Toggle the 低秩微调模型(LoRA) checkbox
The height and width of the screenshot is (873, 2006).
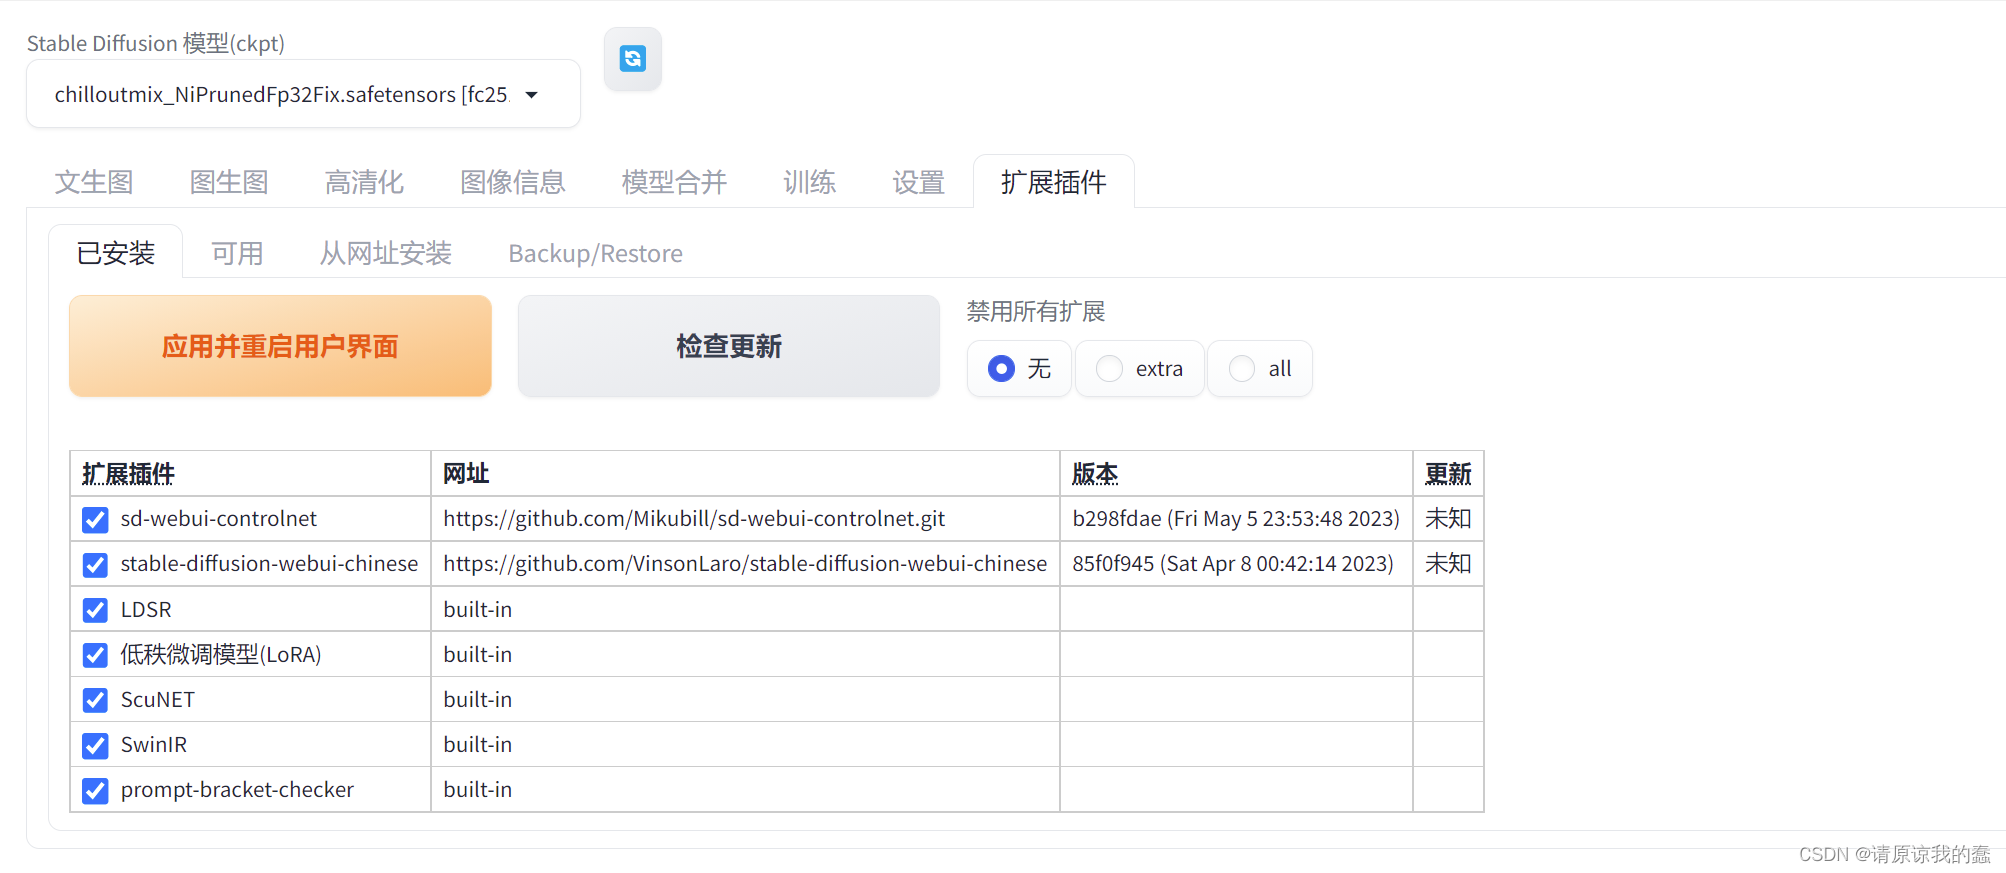95,655
